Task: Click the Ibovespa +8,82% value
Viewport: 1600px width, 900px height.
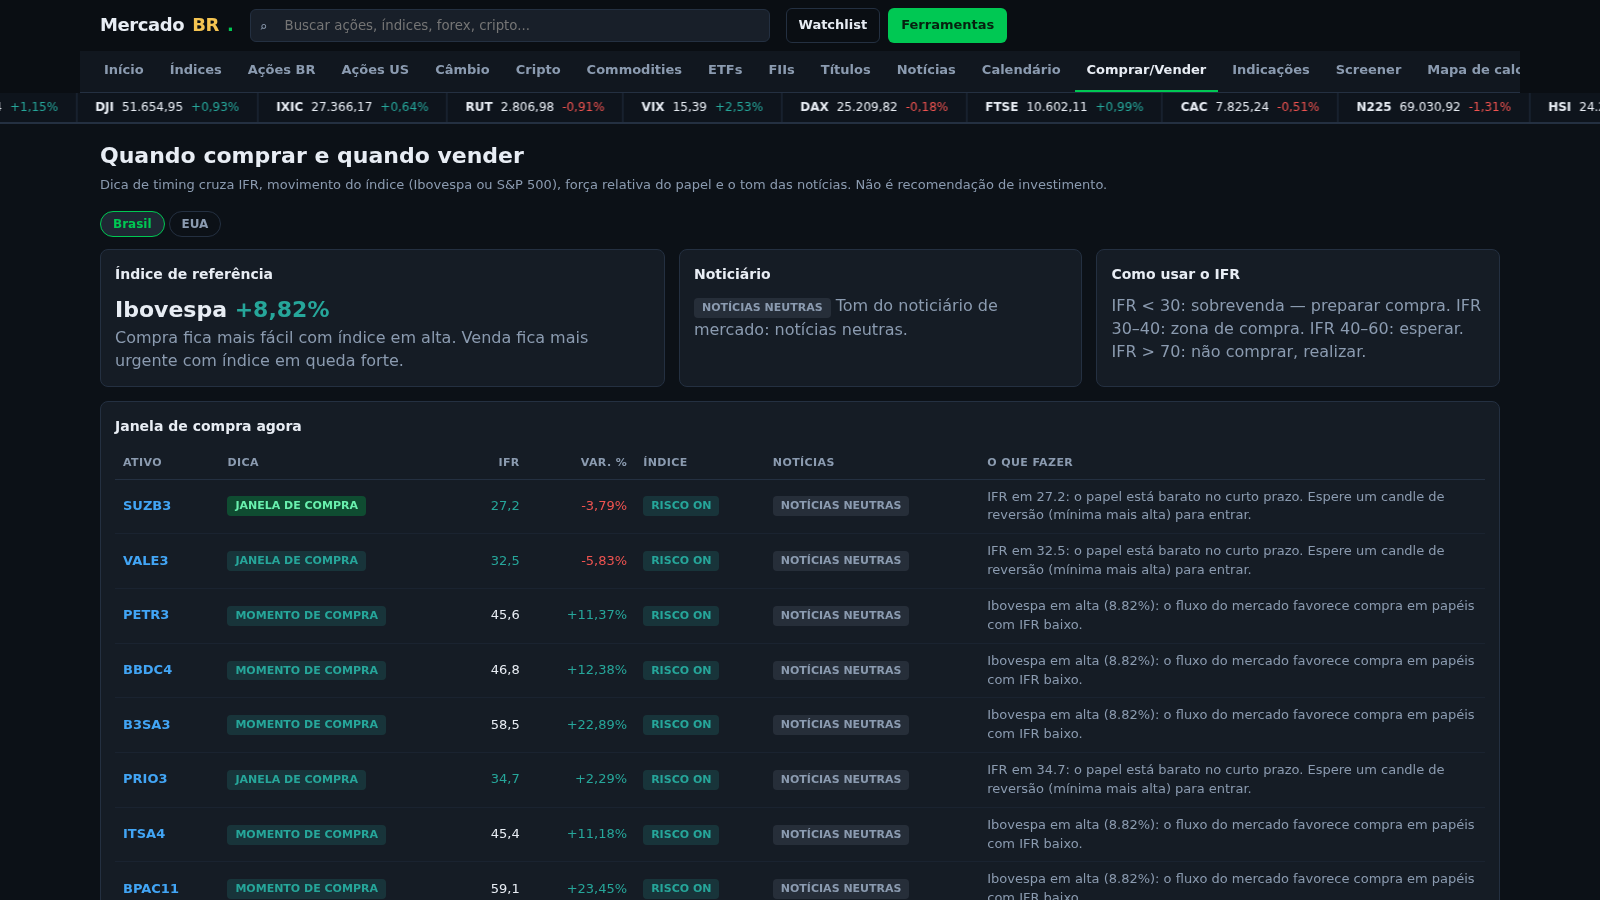Action: click(282, 310)
